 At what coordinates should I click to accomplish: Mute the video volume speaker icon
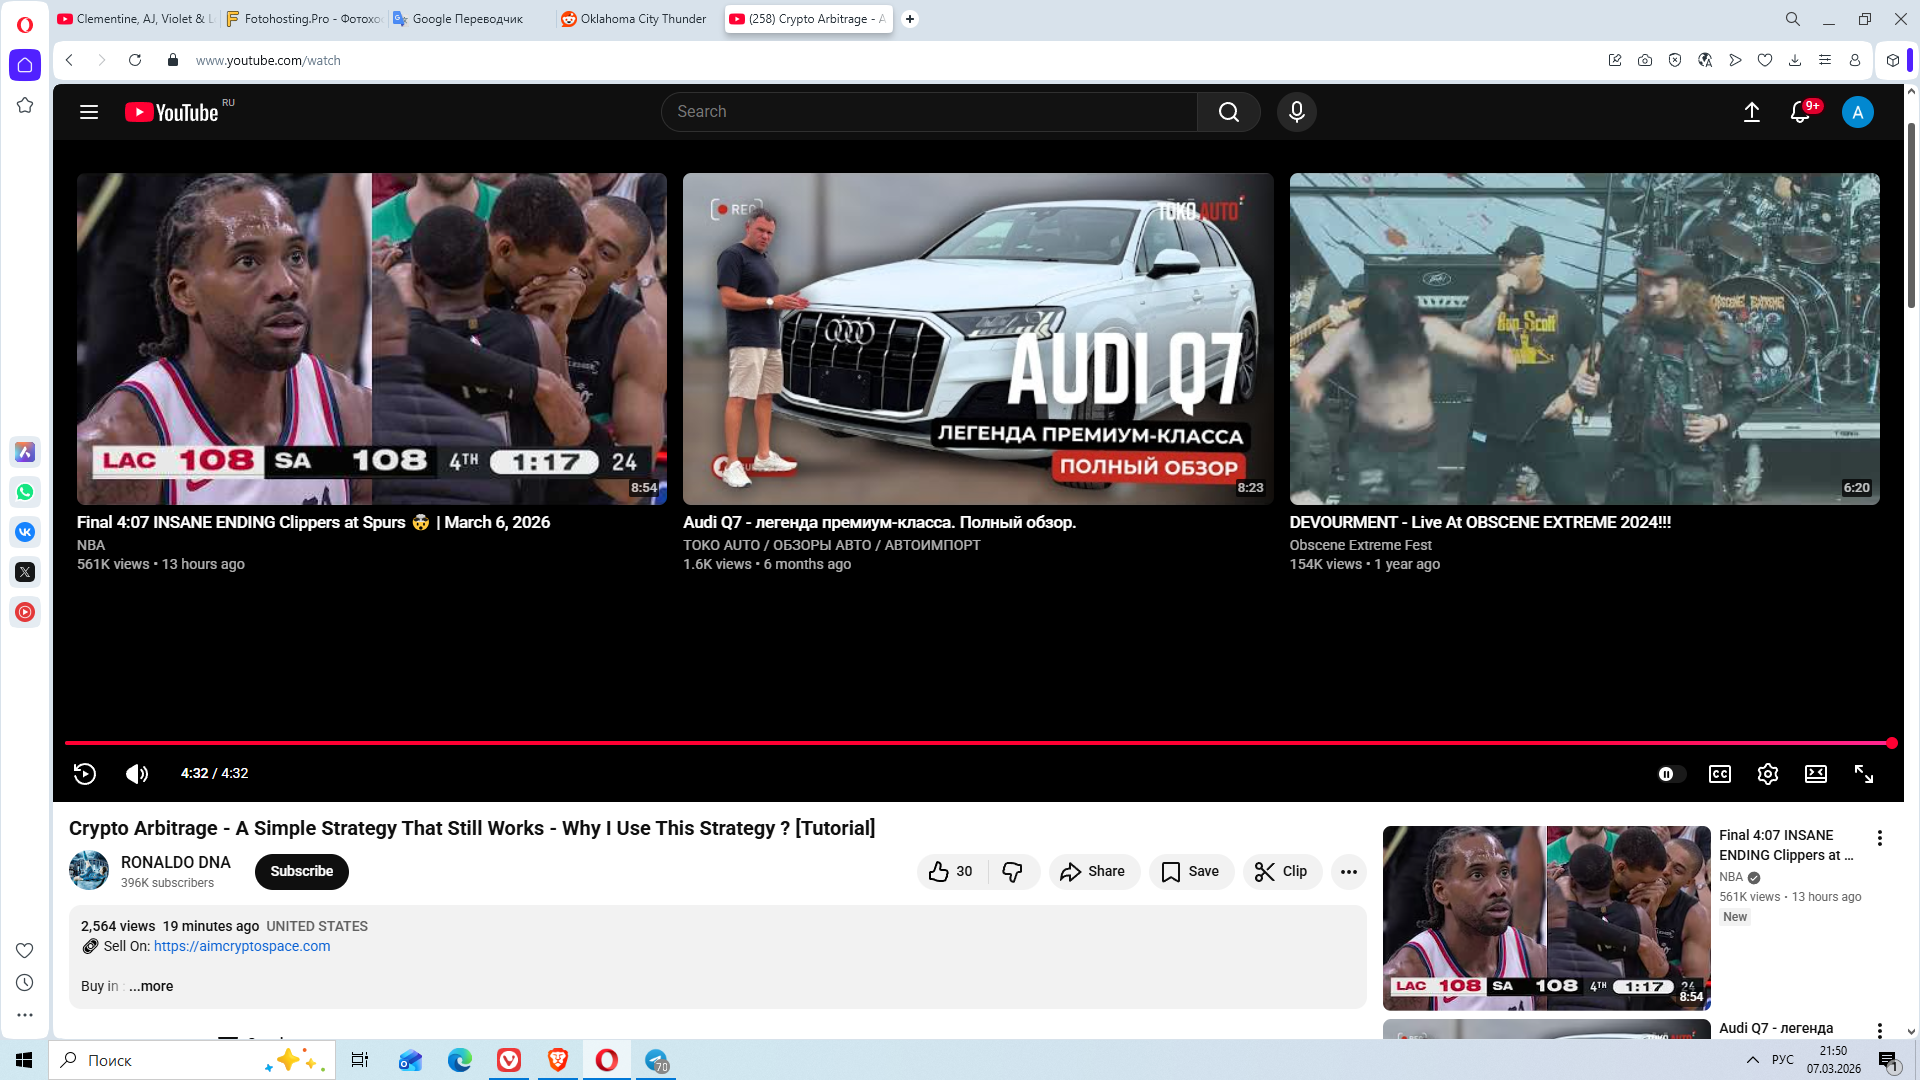137,773
